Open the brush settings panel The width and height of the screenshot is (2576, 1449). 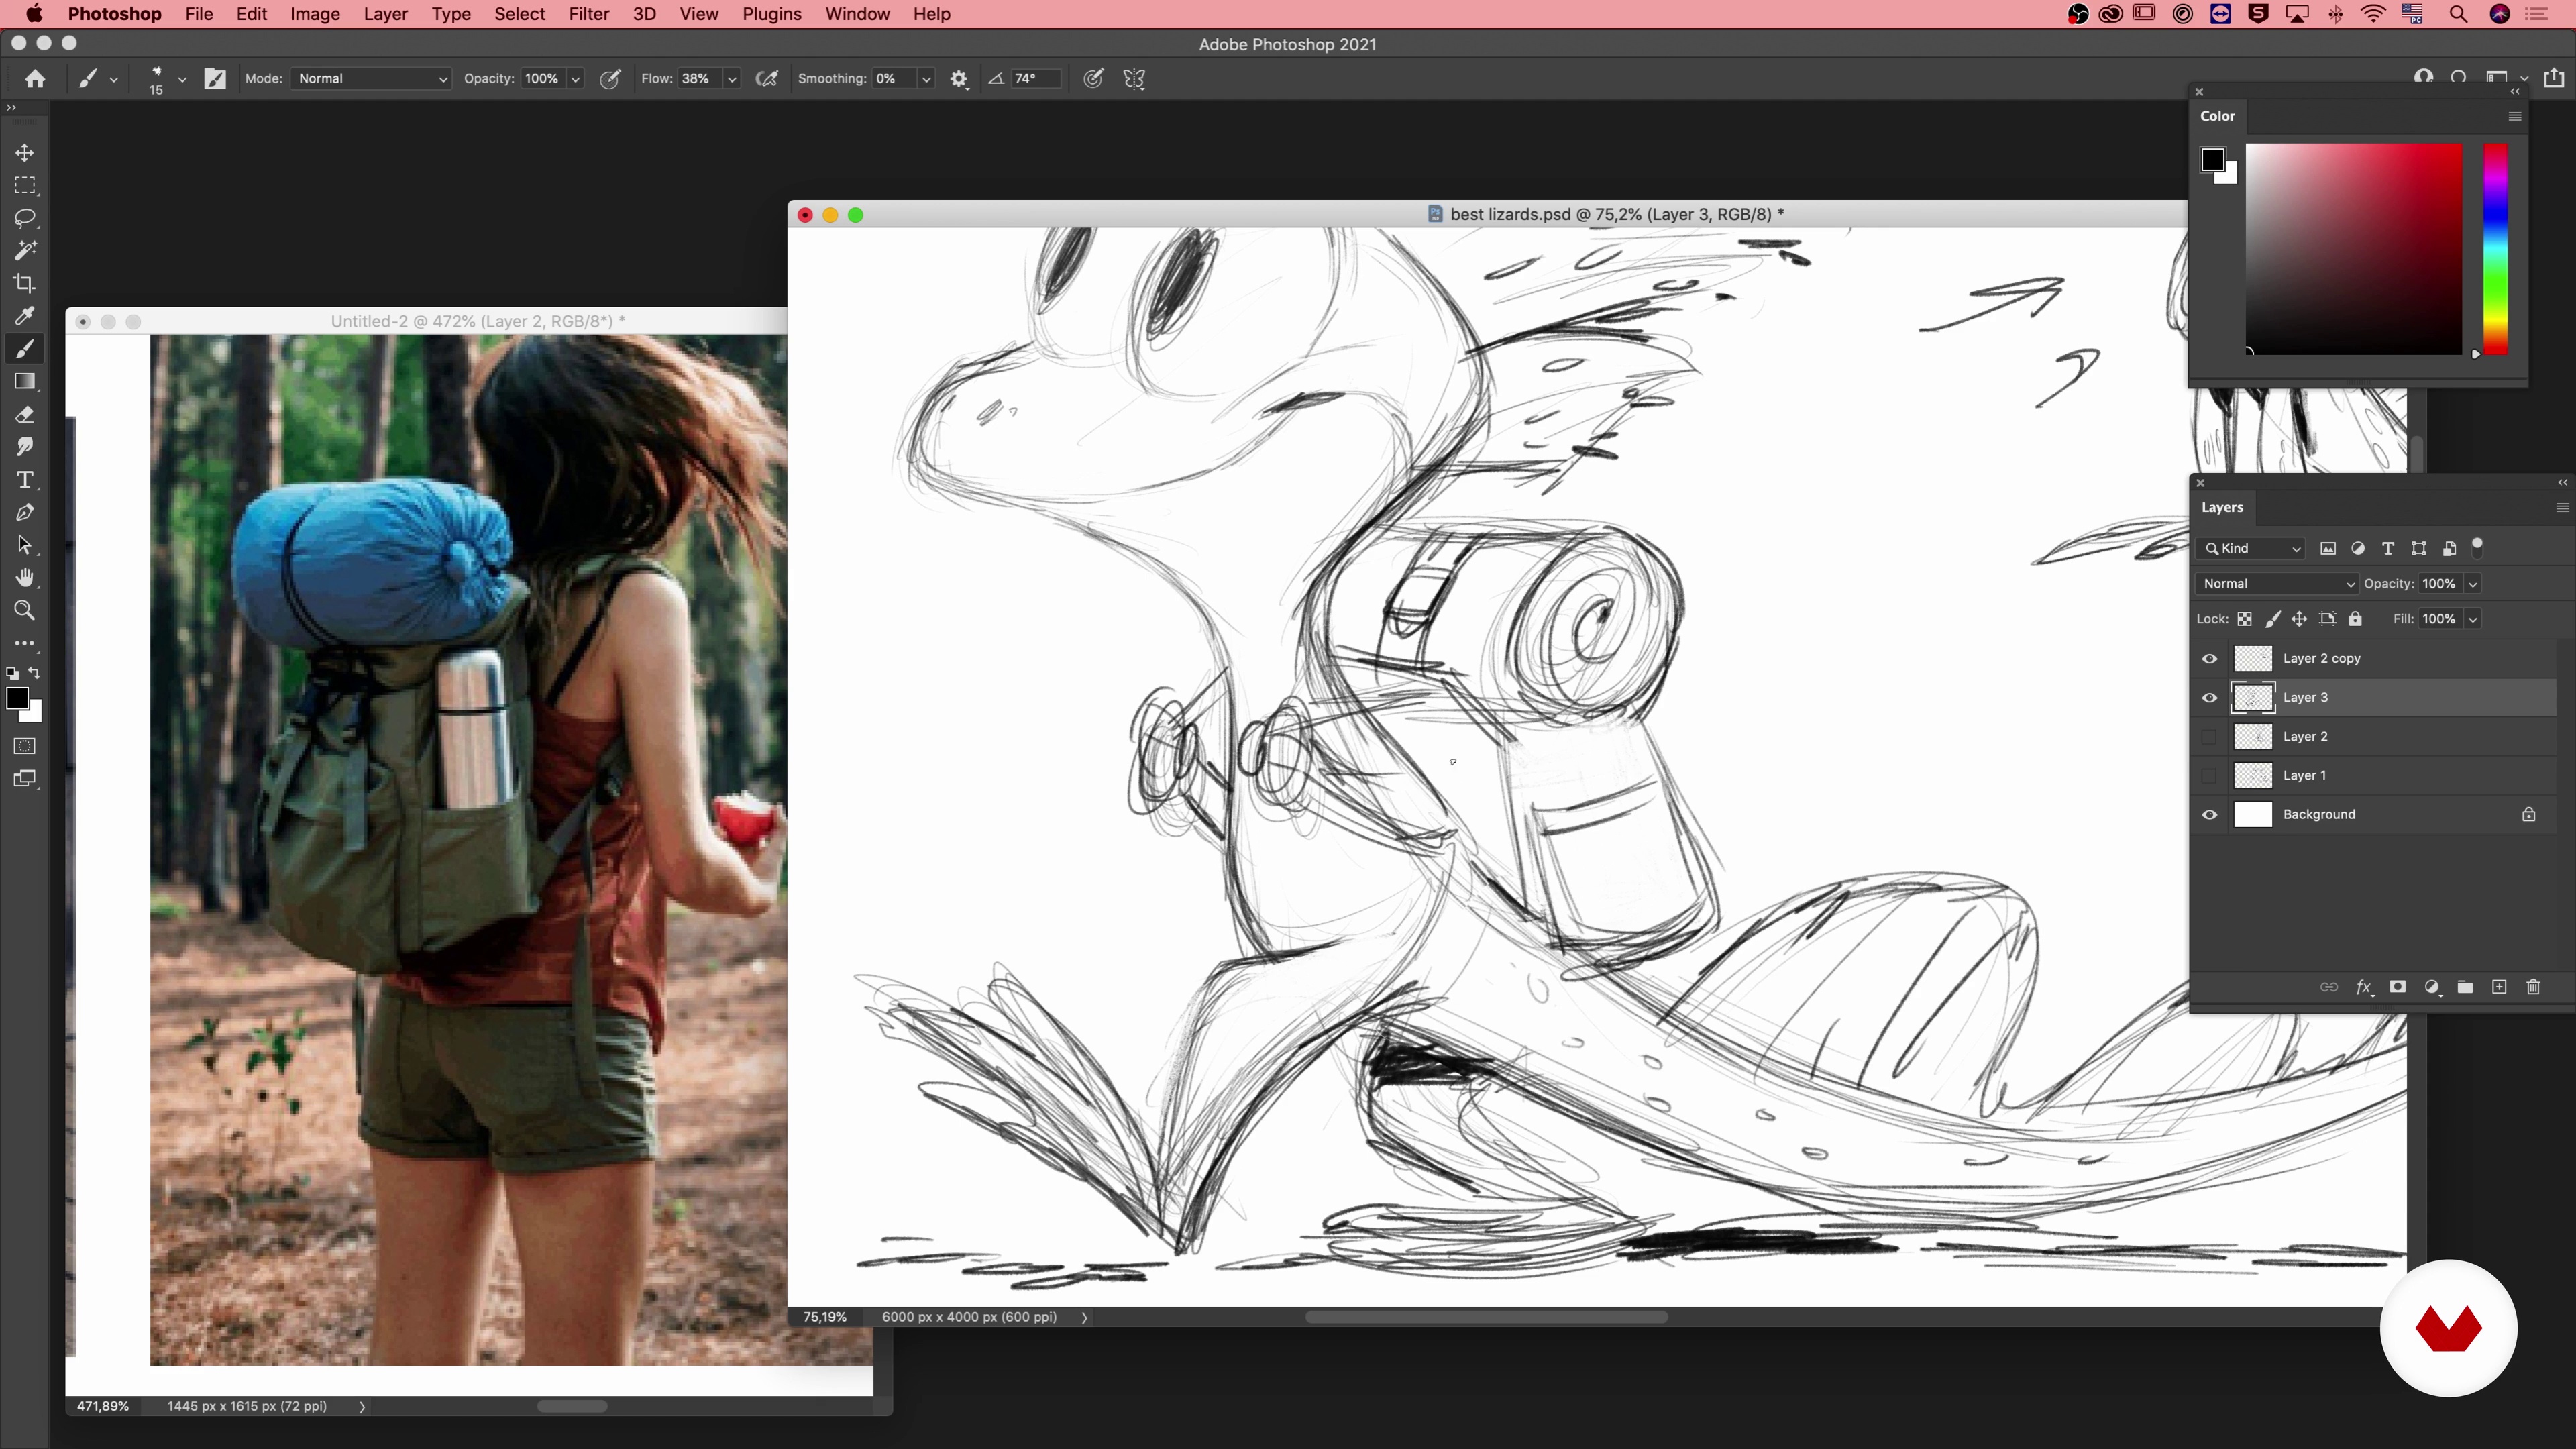[215, 78]
